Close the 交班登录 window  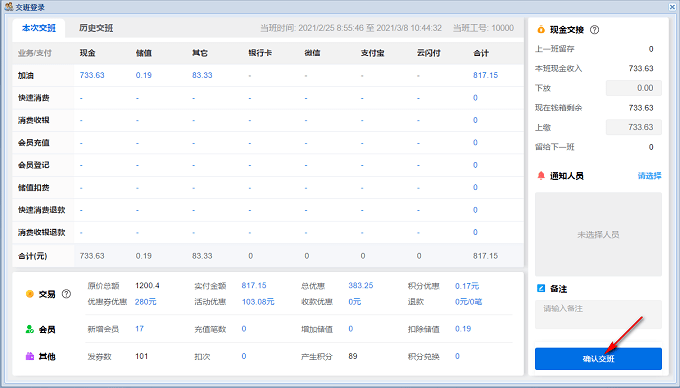(672, 7)
